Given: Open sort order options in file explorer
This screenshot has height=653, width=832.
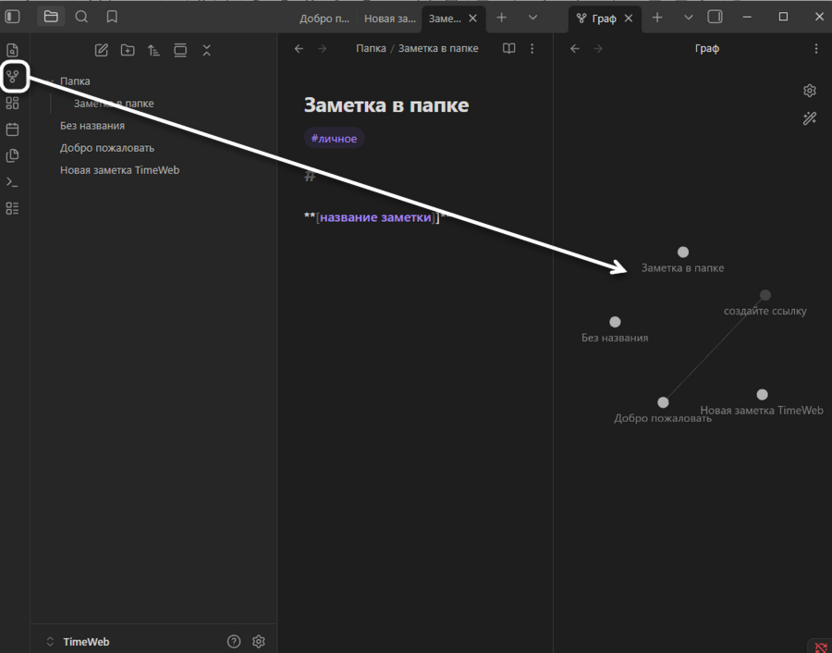Looking at the screenshot, I should (x=154, y=50).
